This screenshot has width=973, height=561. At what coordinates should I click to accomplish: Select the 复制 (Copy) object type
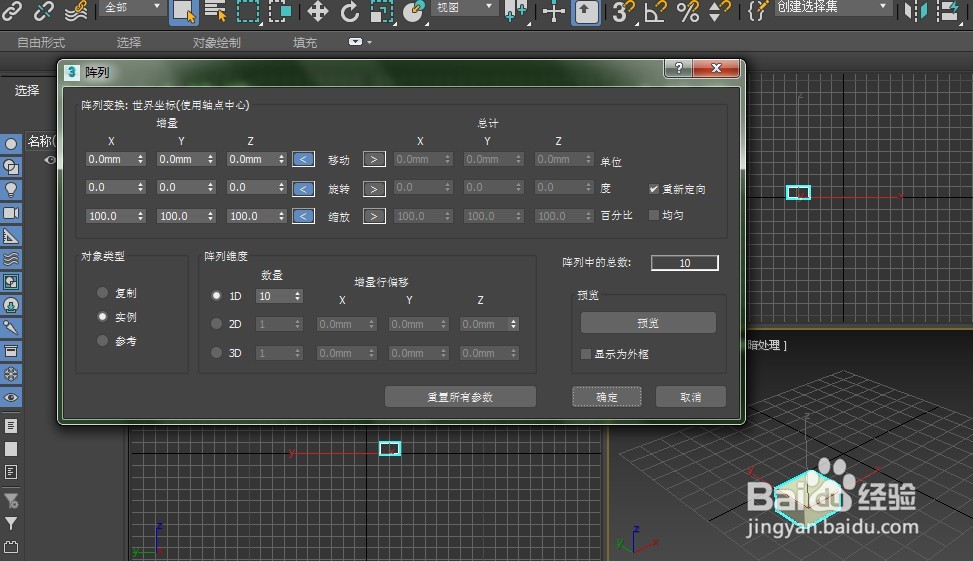click(102, 292)
